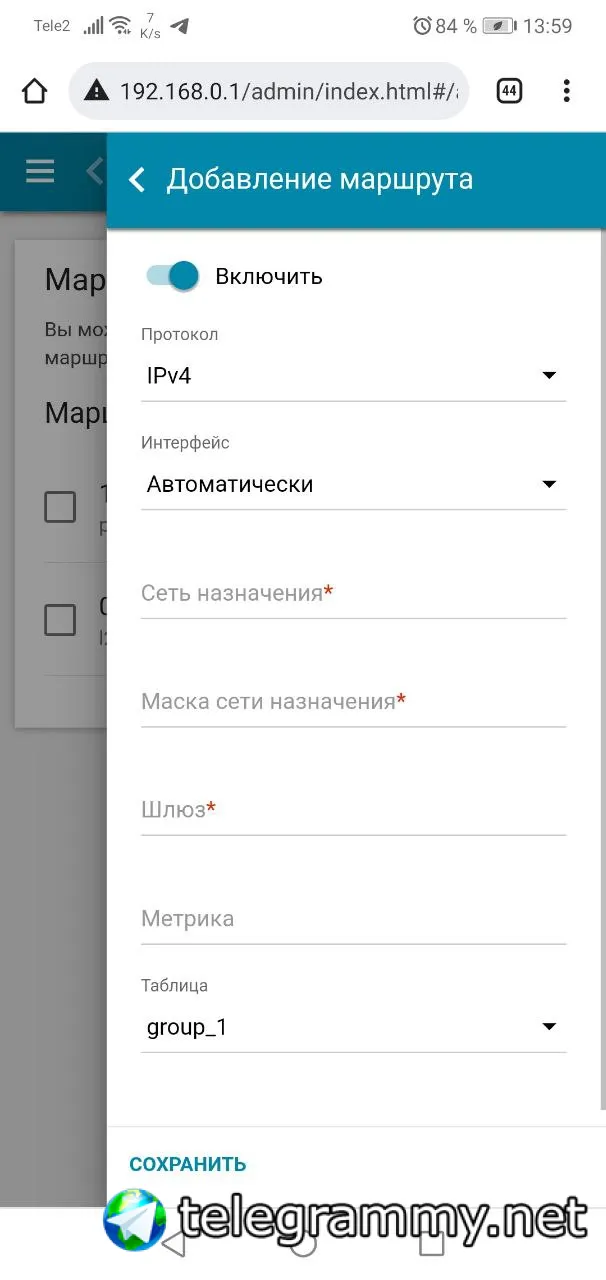The height and width of the screenshot is (1280, 606).
Task: Check the second route checkbox
Action: pyautogui.click(x=60, y=620)
